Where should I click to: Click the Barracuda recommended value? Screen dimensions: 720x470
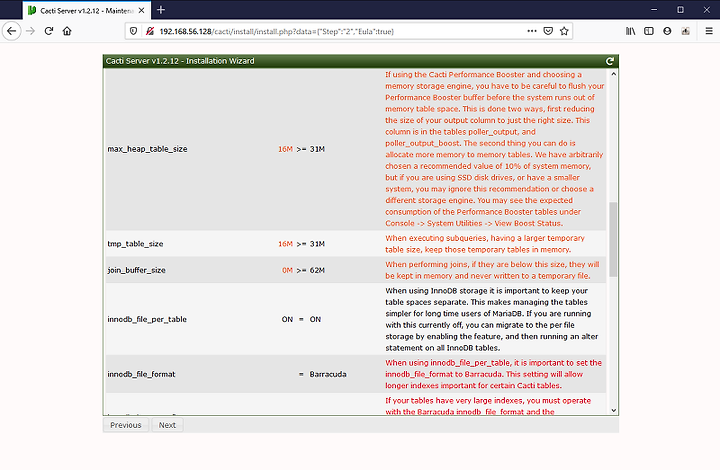click(328, 375)
